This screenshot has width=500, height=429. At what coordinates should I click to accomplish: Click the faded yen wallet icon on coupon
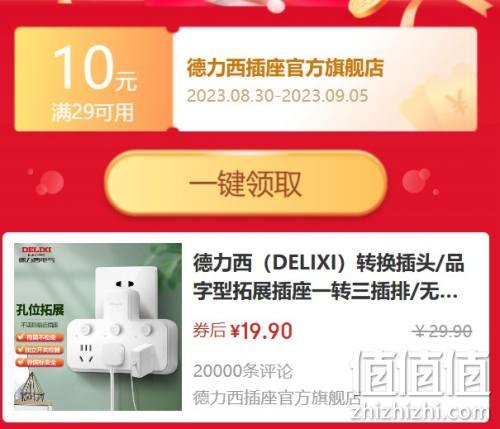438,100
